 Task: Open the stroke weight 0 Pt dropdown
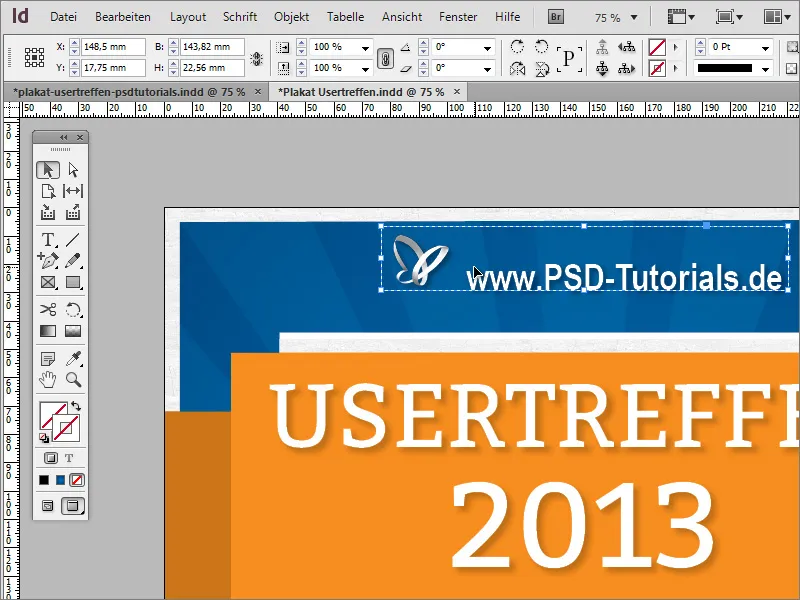[765, 48]
